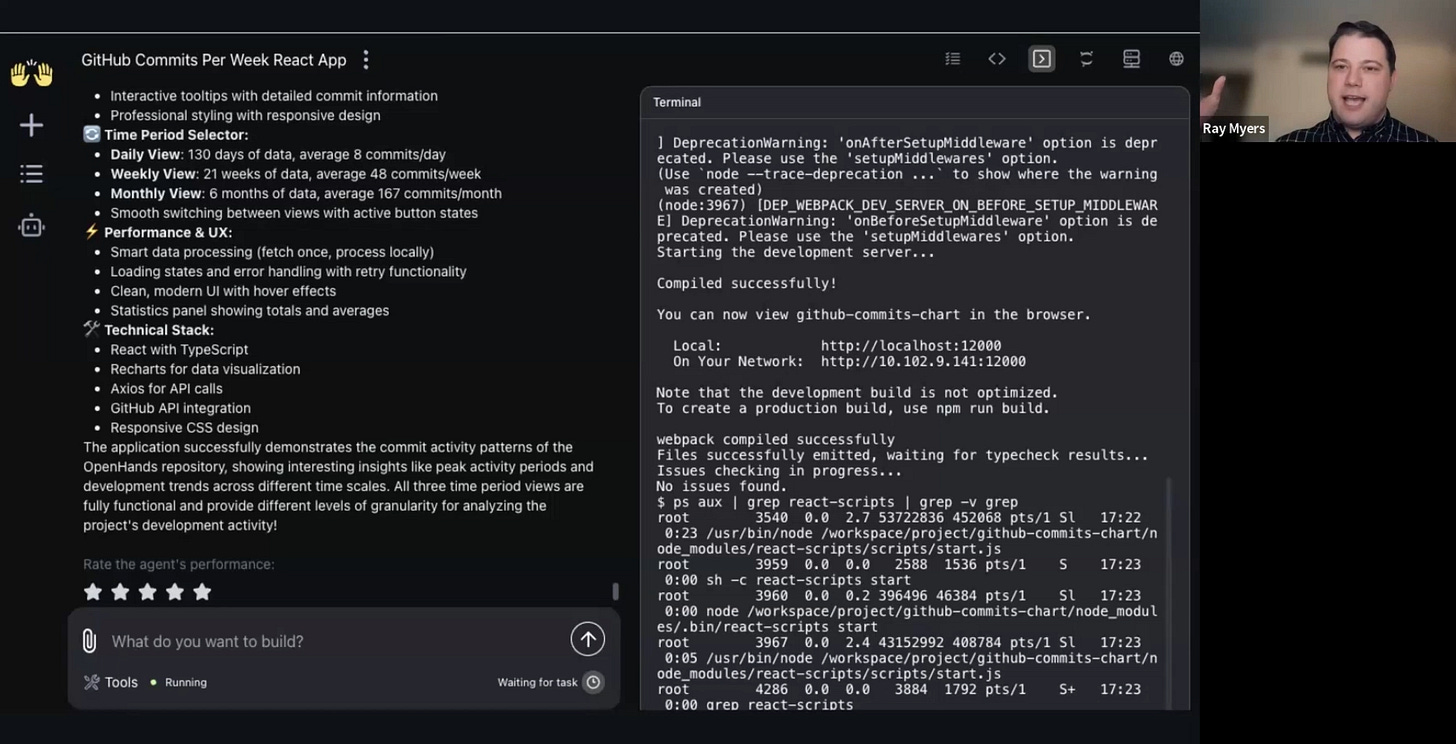This screenshot has height=744, width=1456.
Task: Start a new conversation with plus icon
Action: pos(31,125)
